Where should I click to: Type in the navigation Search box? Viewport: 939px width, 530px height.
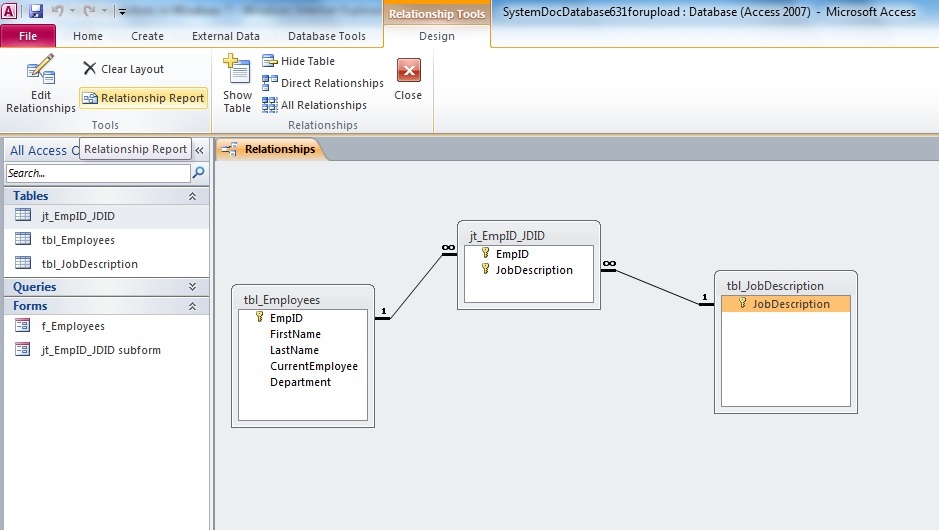tap(96, 173)
